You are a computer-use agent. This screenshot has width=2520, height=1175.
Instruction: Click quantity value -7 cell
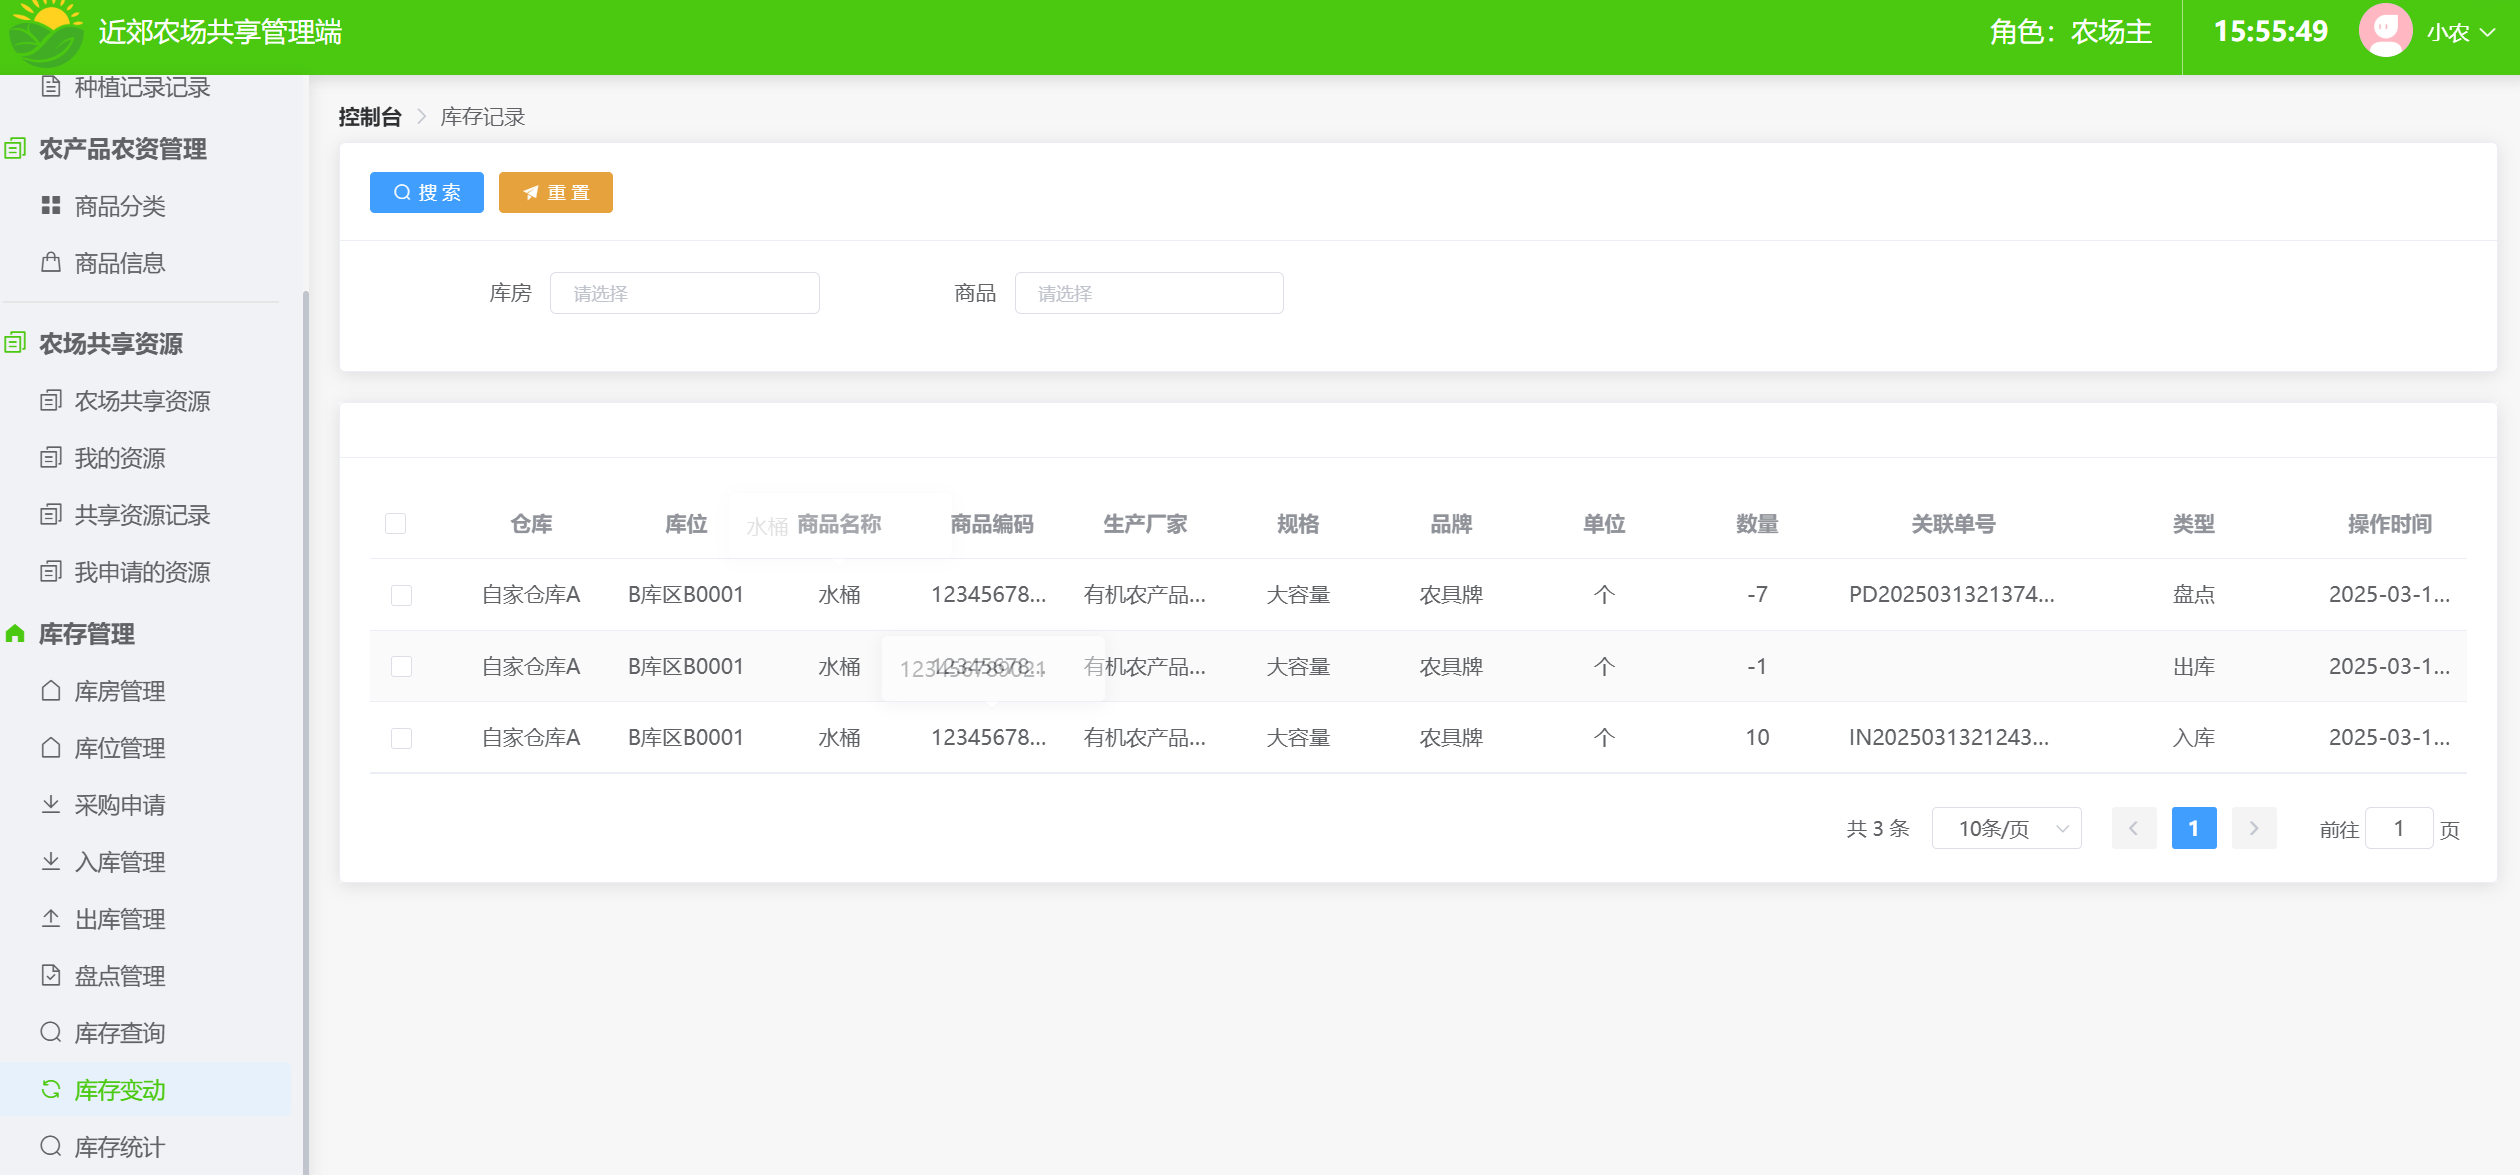(1757, 595)
